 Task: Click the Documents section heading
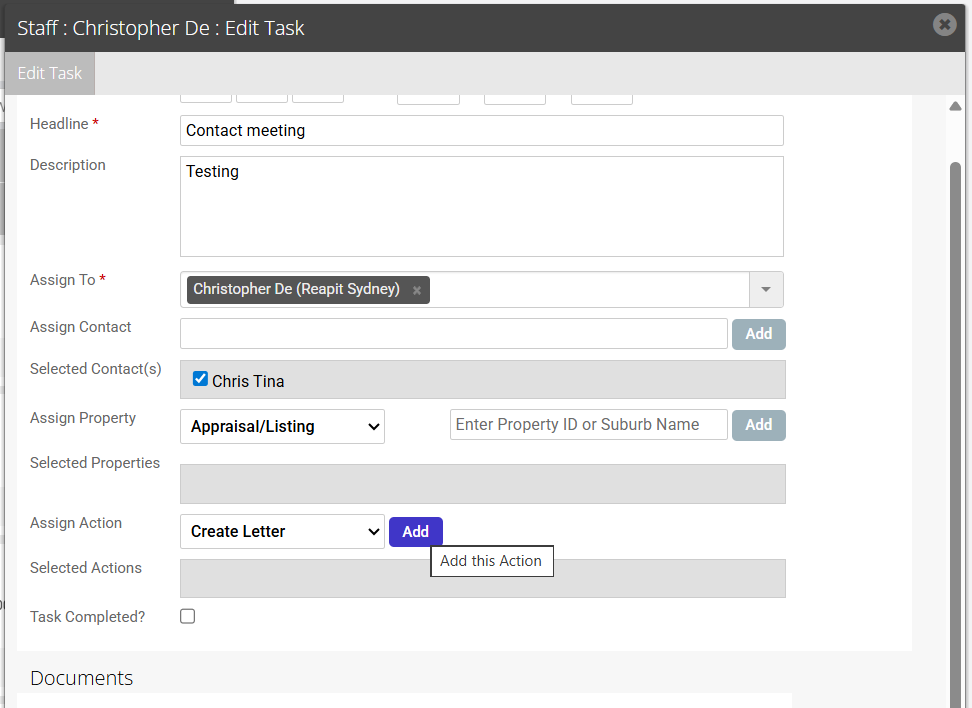(x=81, y=678)
